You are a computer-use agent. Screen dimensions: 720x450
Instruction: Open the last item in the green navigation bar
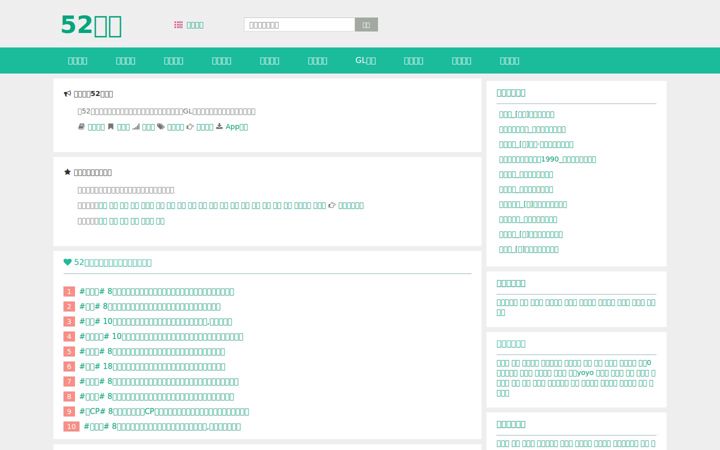click(509, 61)
